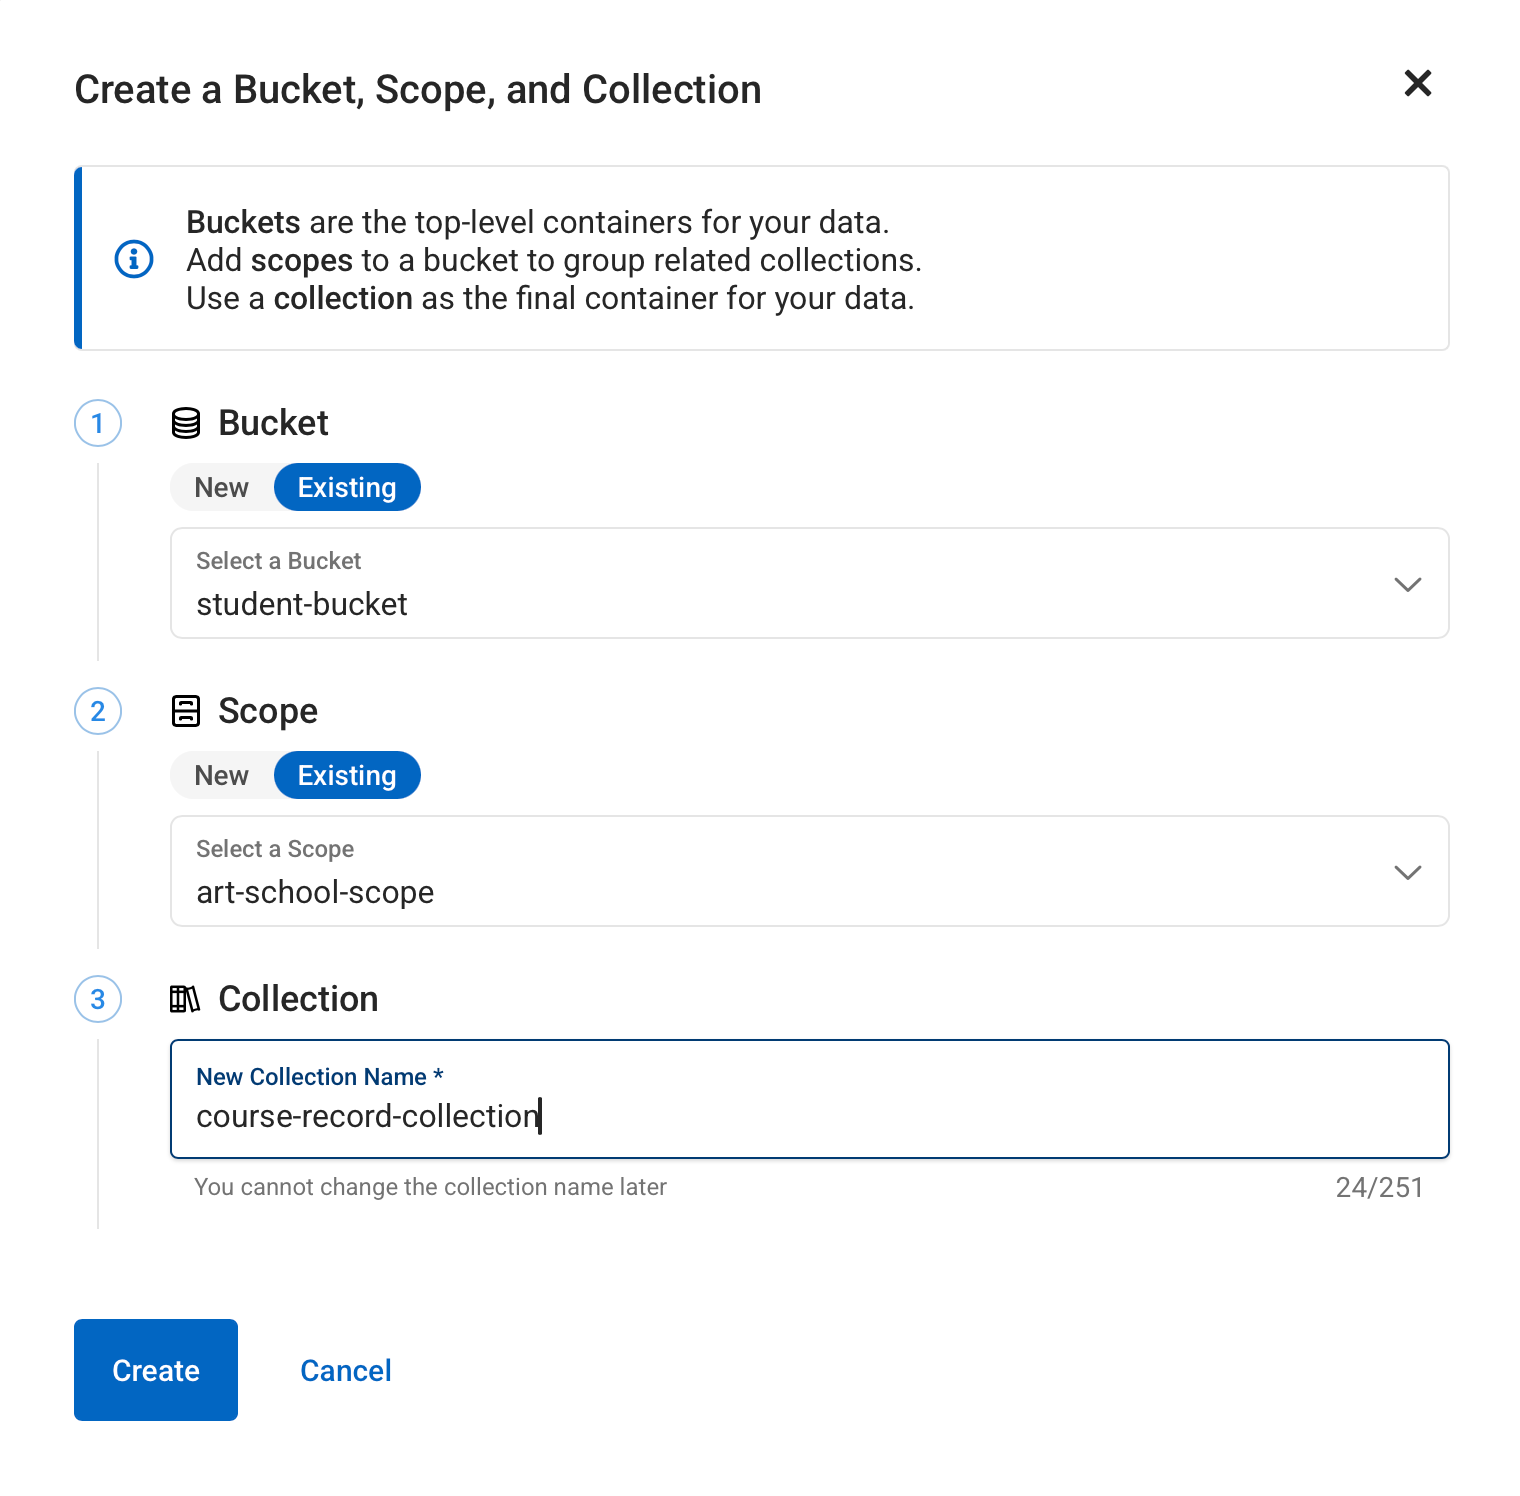The height and width of the screenshot is (1496, 1520).
Task: Click the Bucket database icon
Action: pyautogui.click(x=186, y=423)
